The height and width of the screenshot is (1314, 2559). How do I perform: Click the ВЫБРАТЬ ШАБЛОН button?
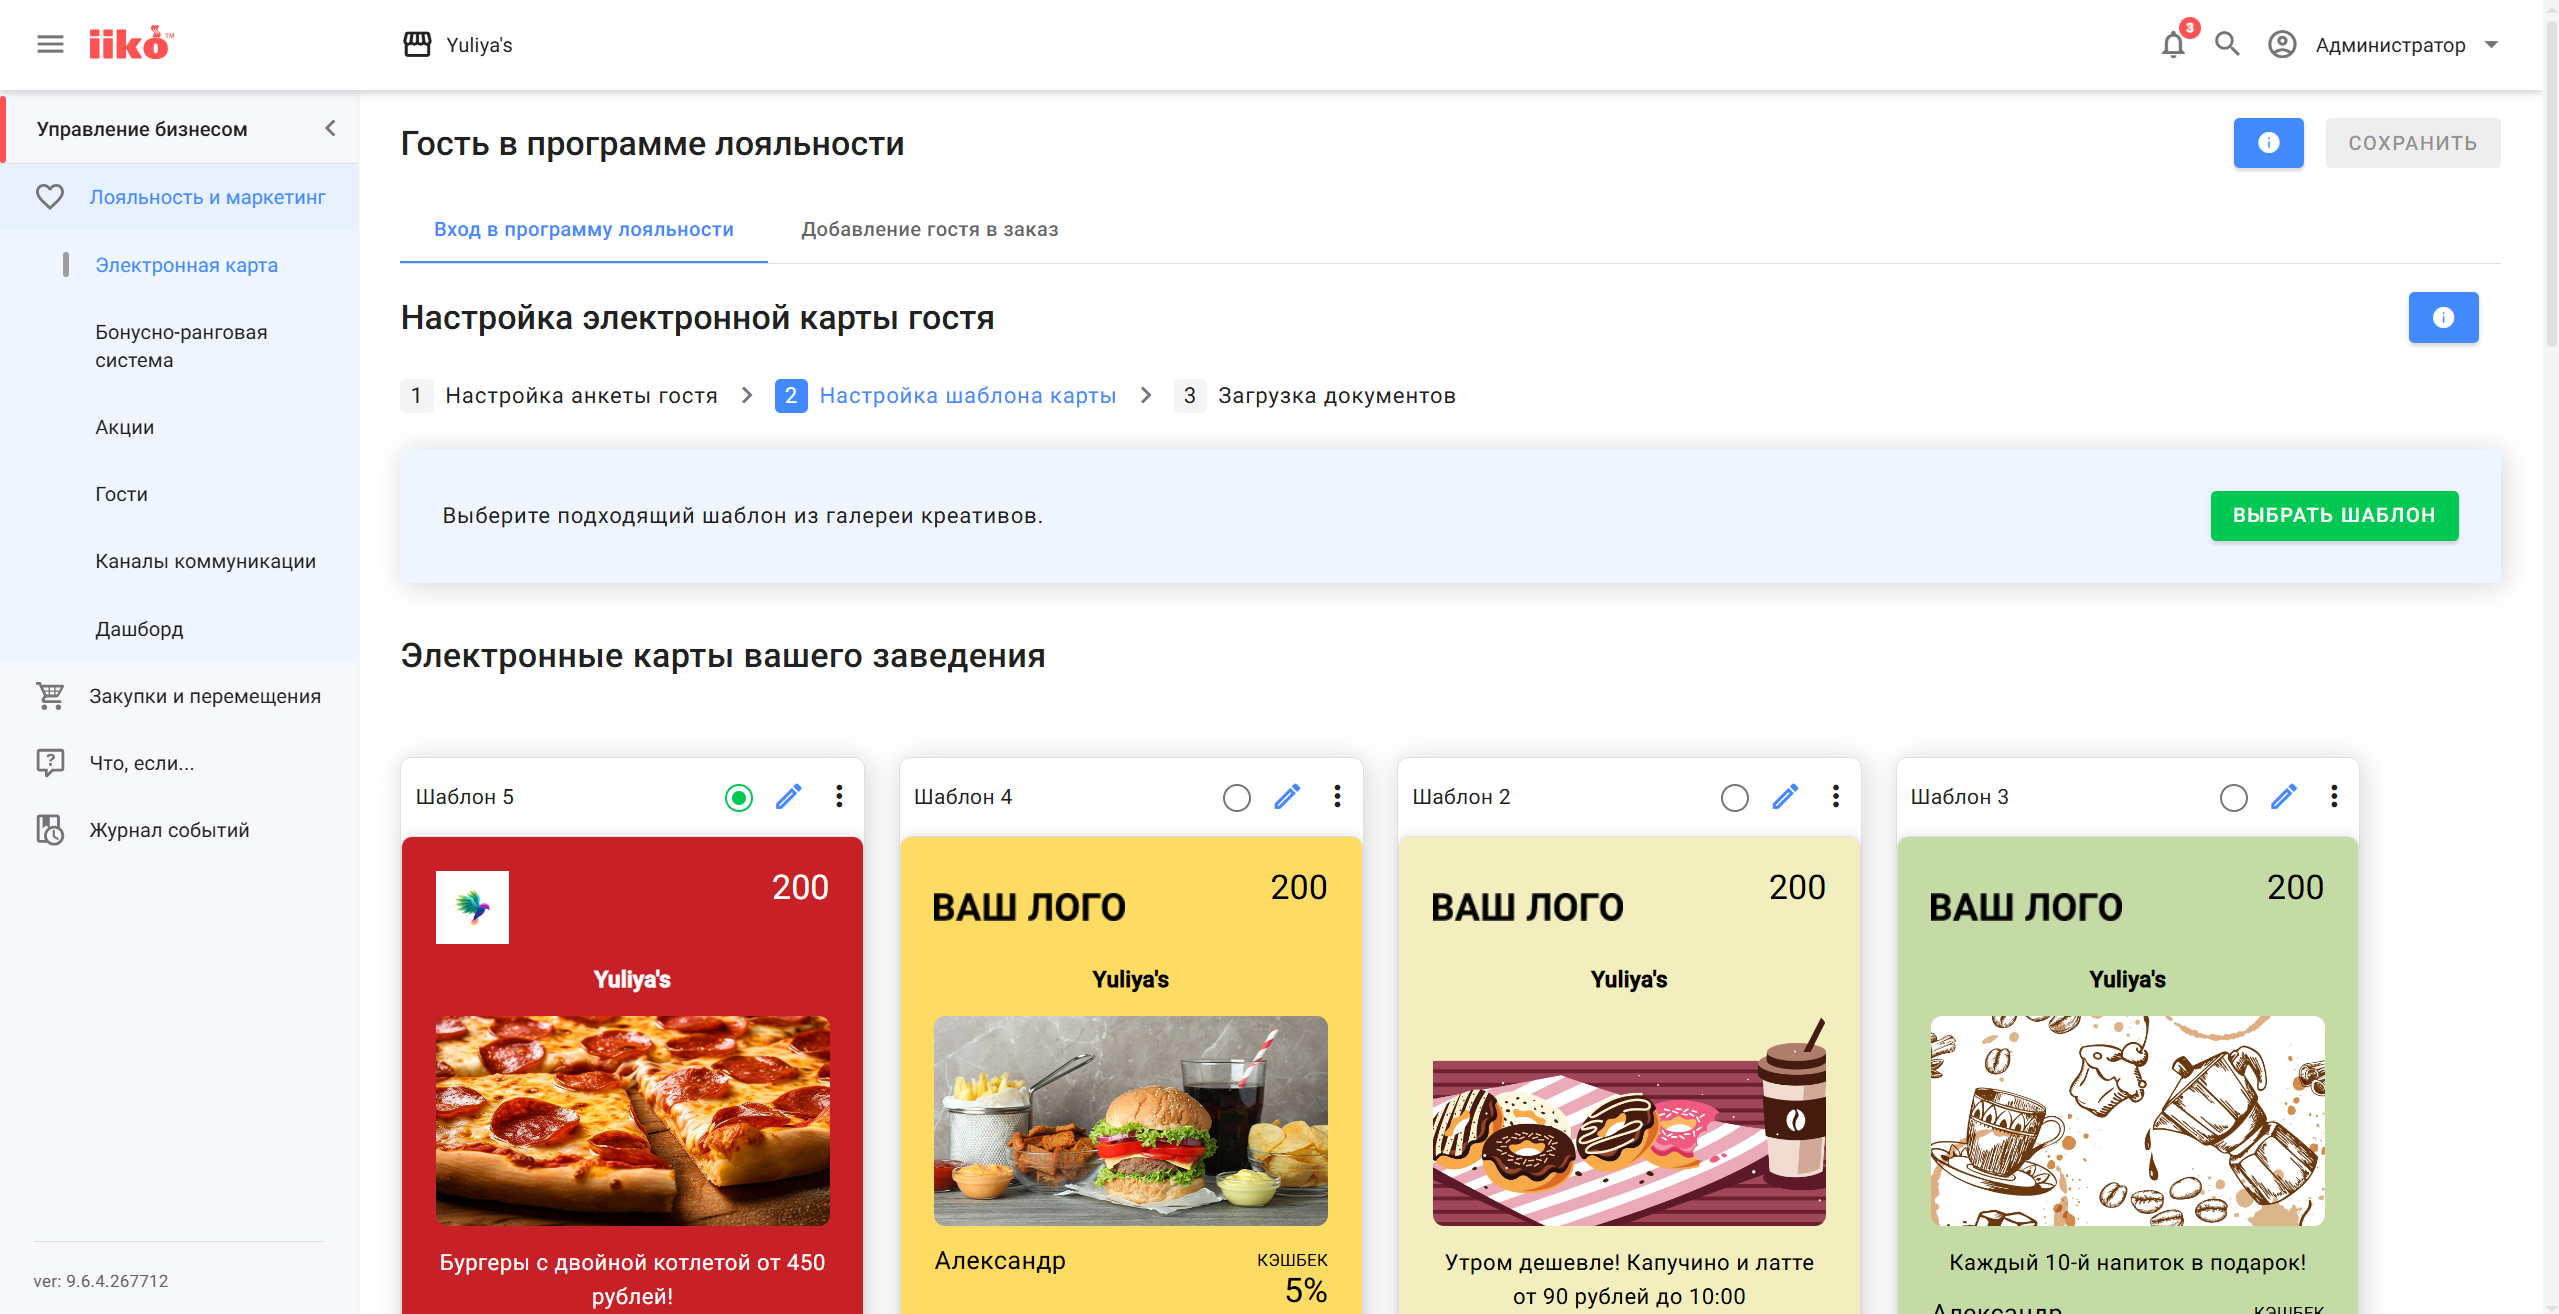[x=2334, y=515]
